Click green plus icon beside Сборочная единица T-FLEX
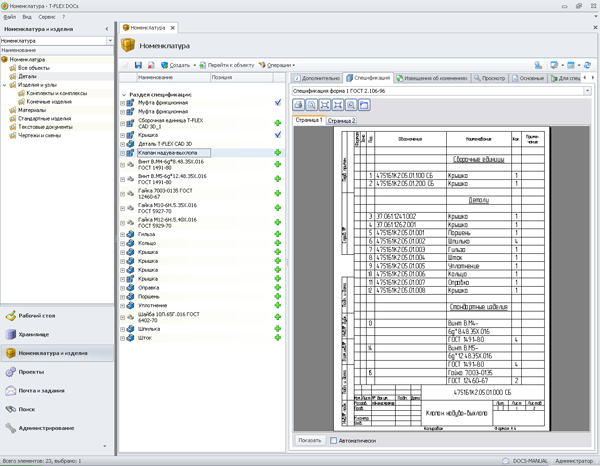Screen dimensions: 600x466 click(278, 123)
